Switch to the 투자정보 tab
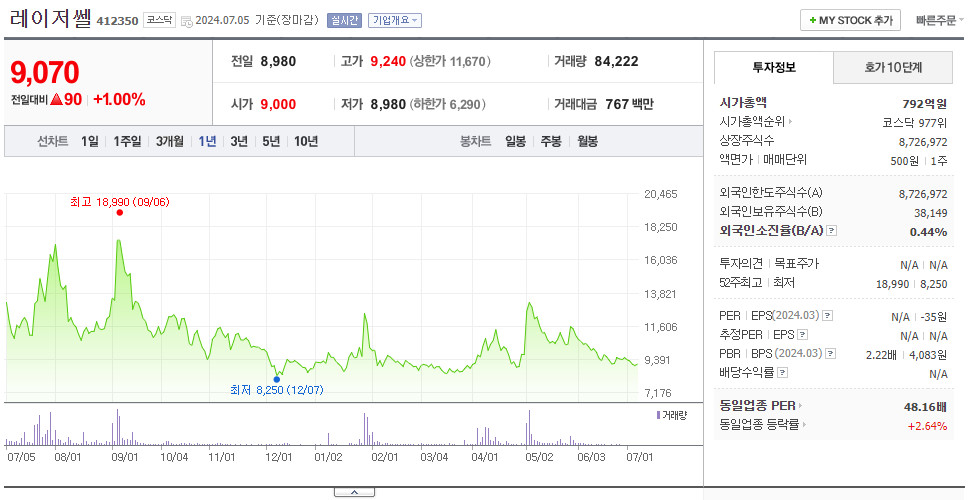The height and width of the screenshot is (500, 968). pos(774,67)
